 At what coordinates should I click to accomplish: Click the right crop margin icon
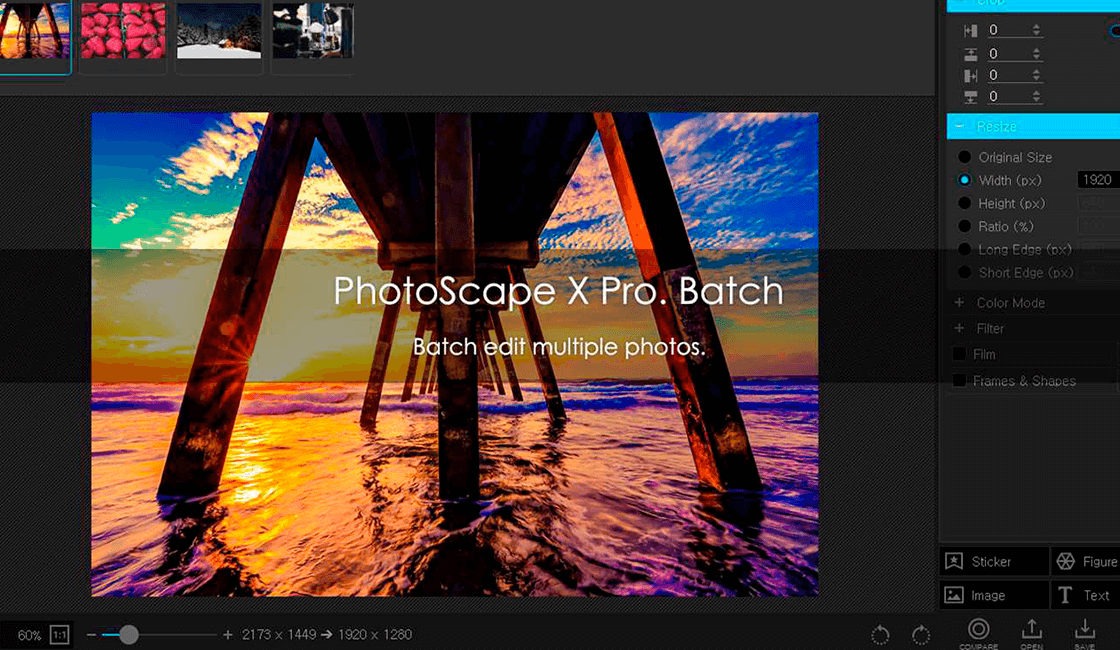(x=970, y=76)
